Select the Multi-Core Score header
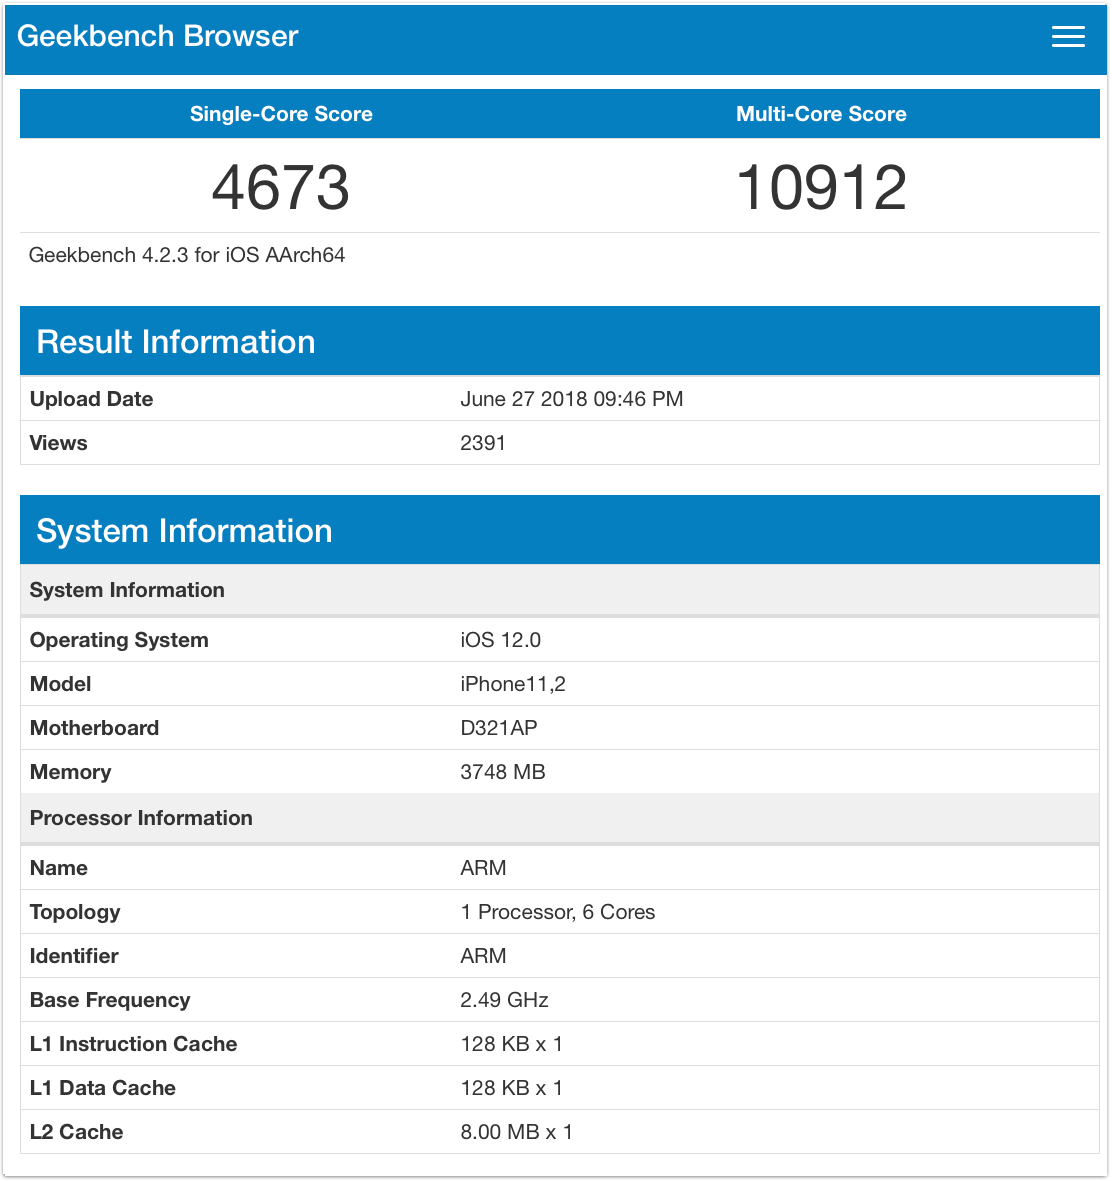The height and width of the screenshot is (1181, 1112). click(821, 114)
